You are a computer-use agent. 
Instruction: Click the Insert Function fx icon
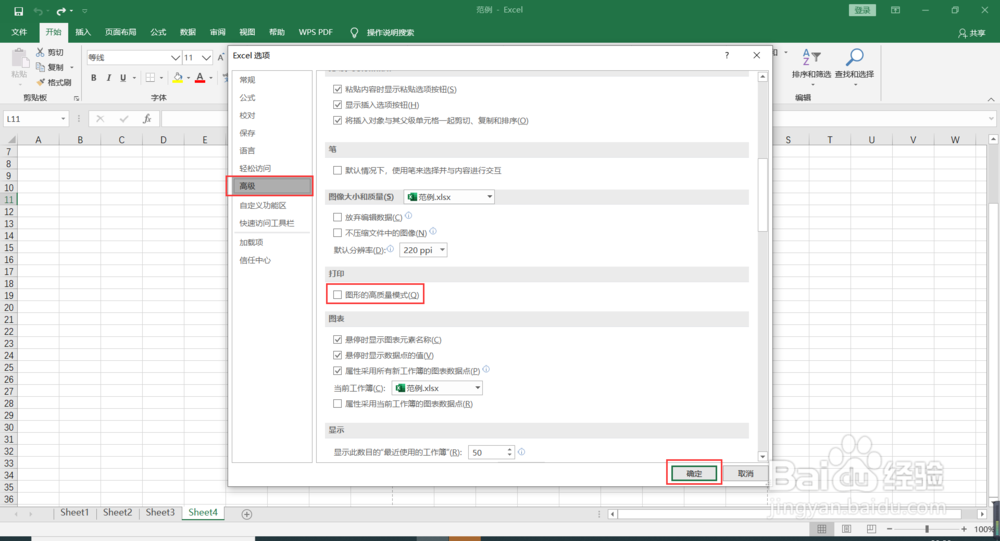click(147, 119)
